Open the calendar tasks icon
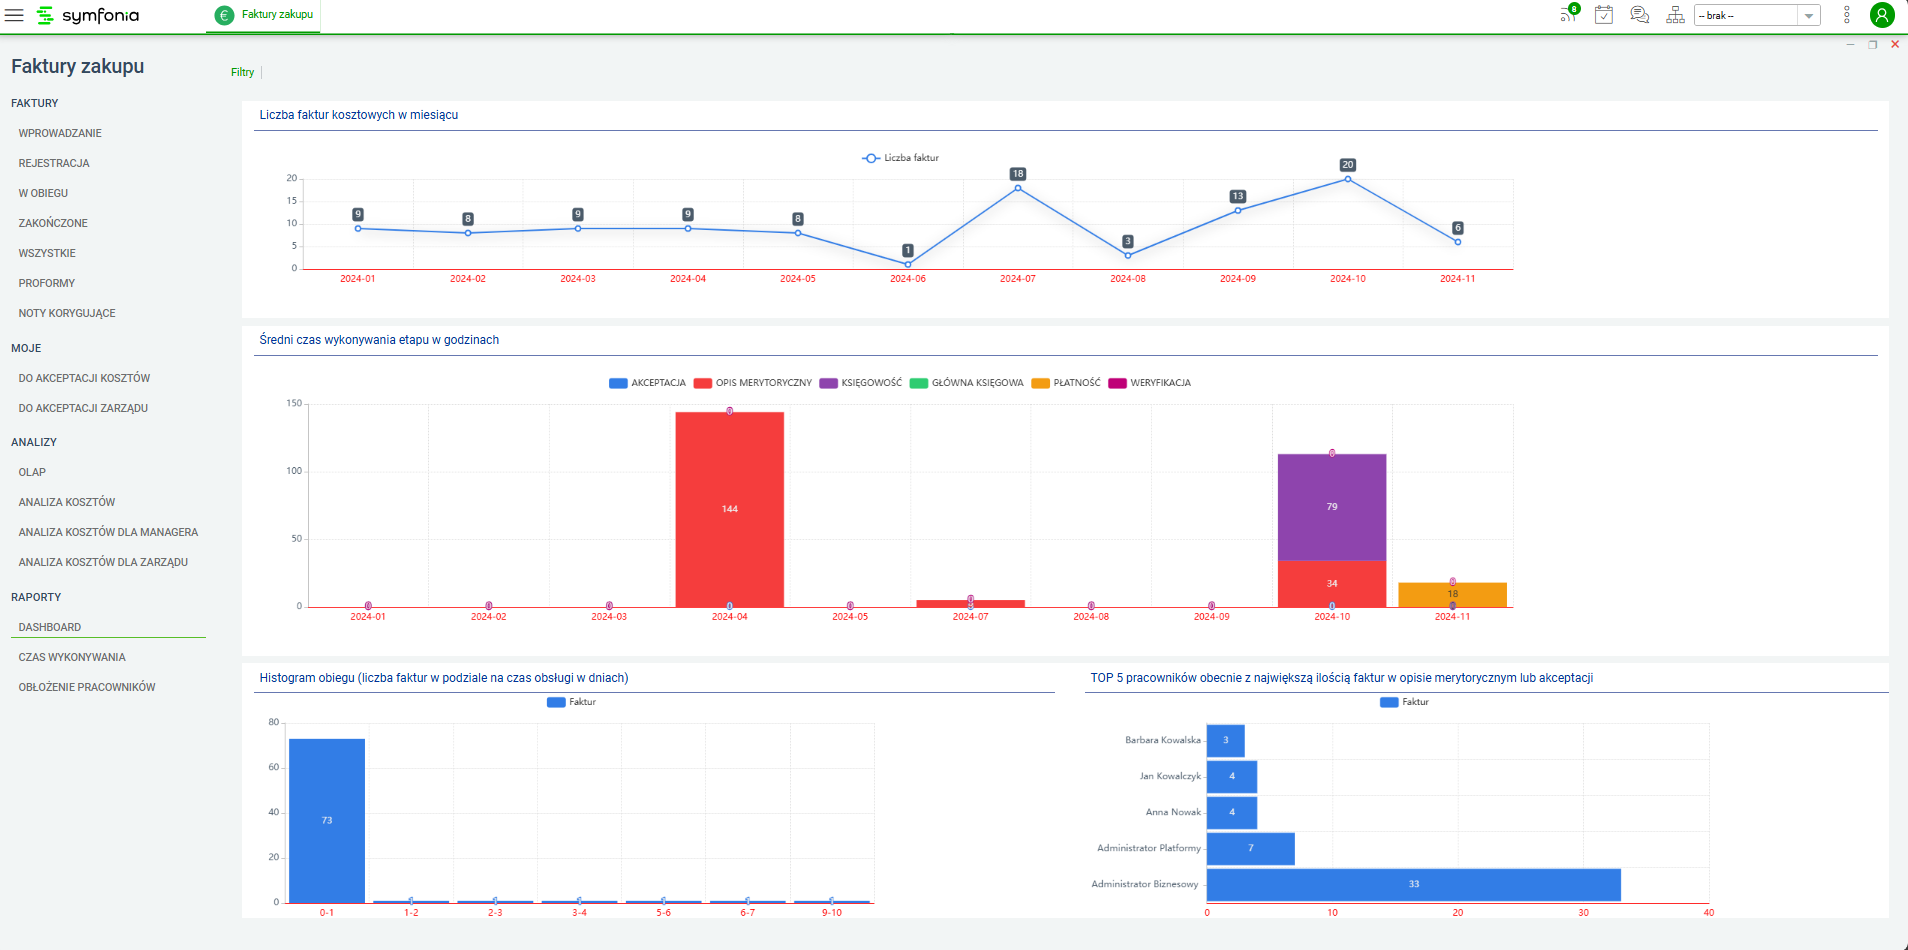Screen dimensions: 1908x950 pyautogui.click(x=1604, y=15)
